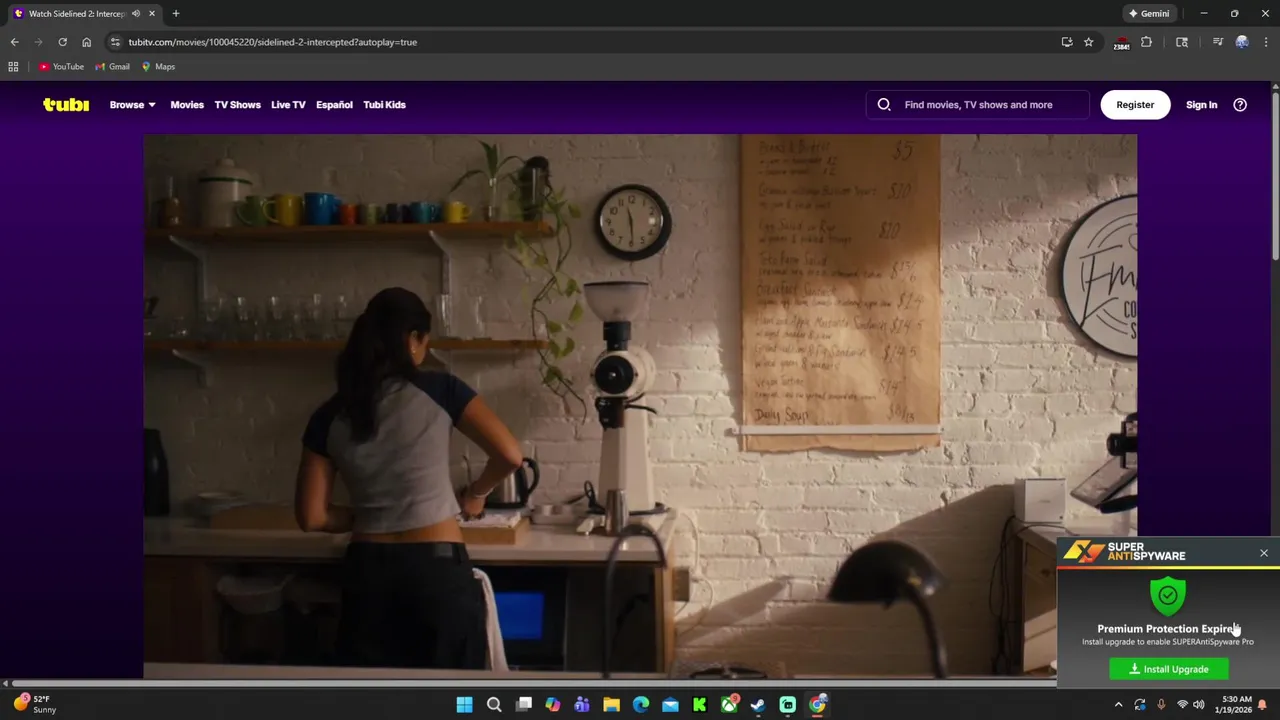Open the red extension with 23841 badge

(x=1121, y=42)
